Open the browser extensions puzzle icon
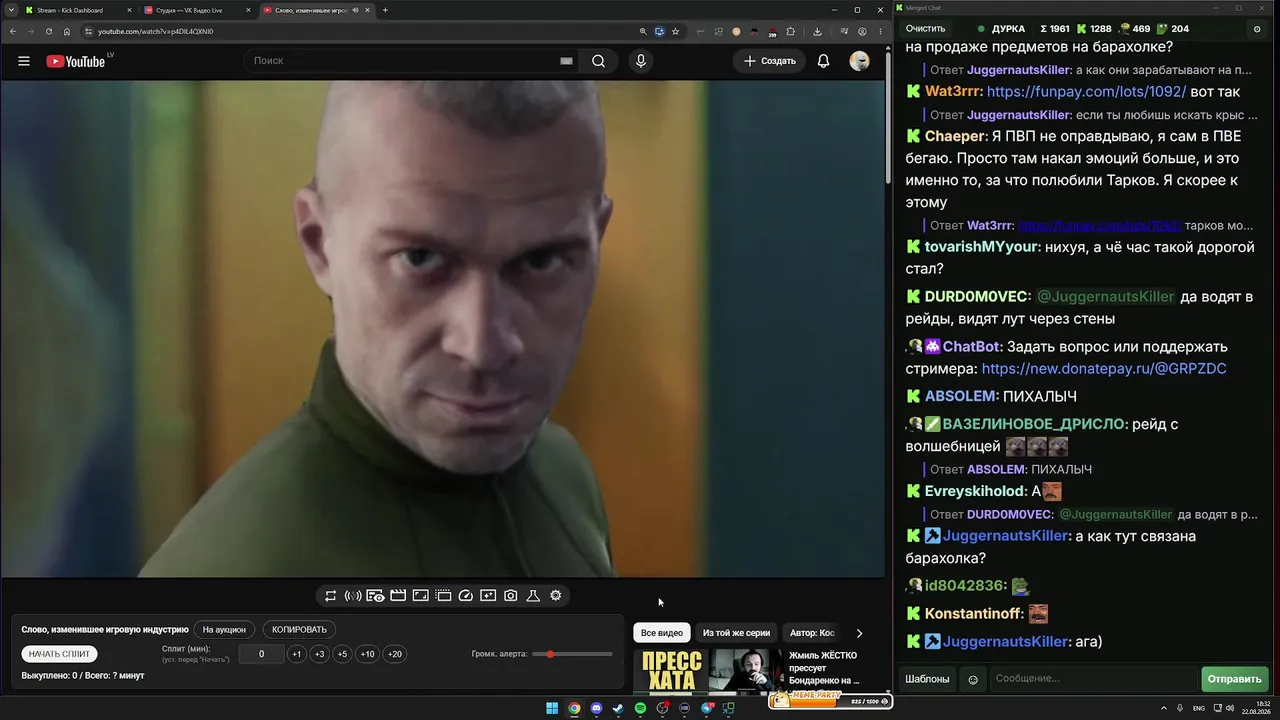This screenshot has height=720, width=1280. pyautogui.click(x=790, y=31)
